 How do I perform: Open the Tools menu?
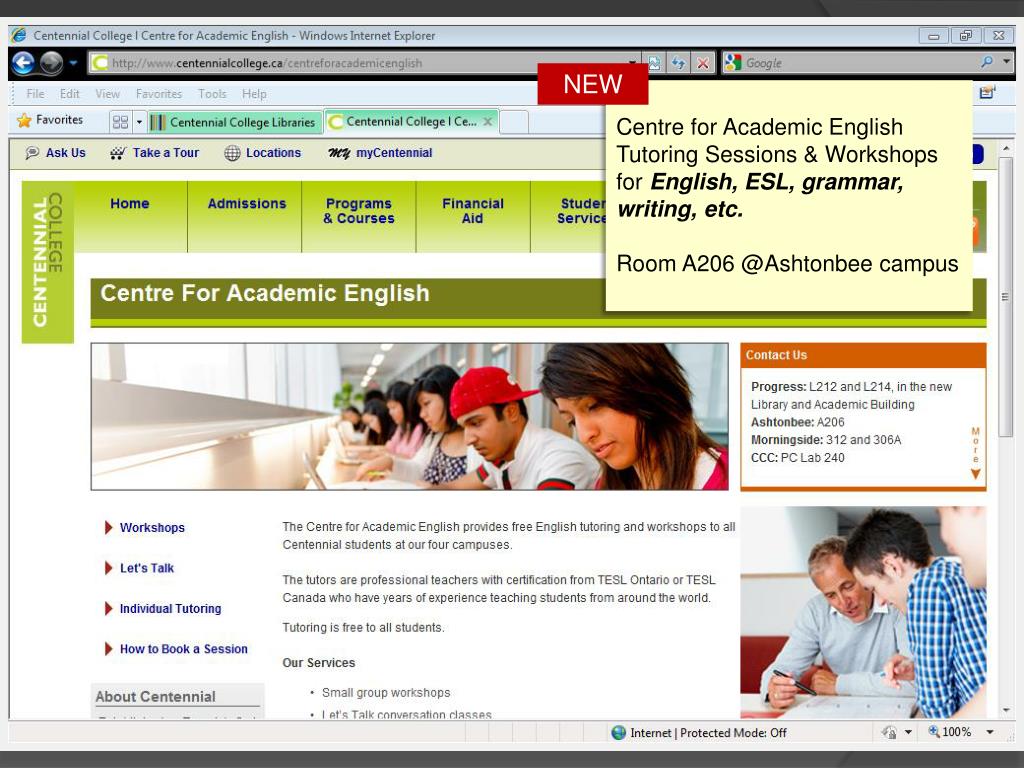(212, 94)
